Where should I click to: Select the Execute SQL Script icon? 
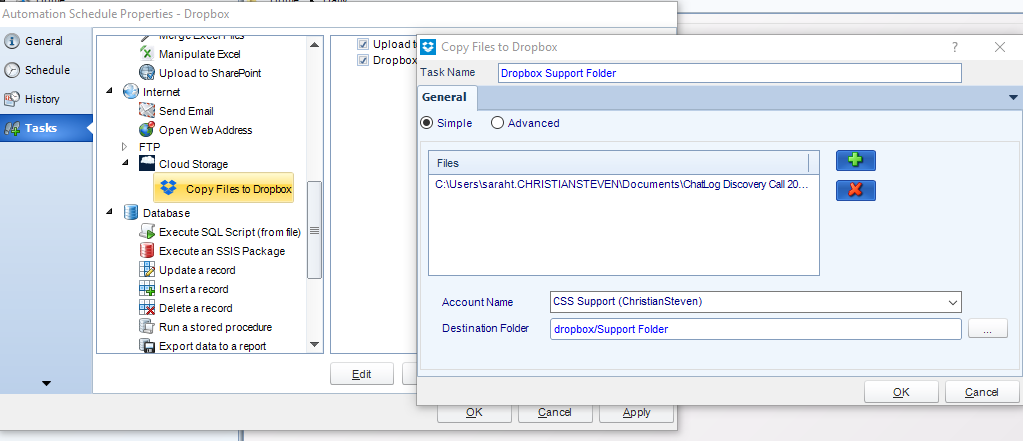pos(147,232)
